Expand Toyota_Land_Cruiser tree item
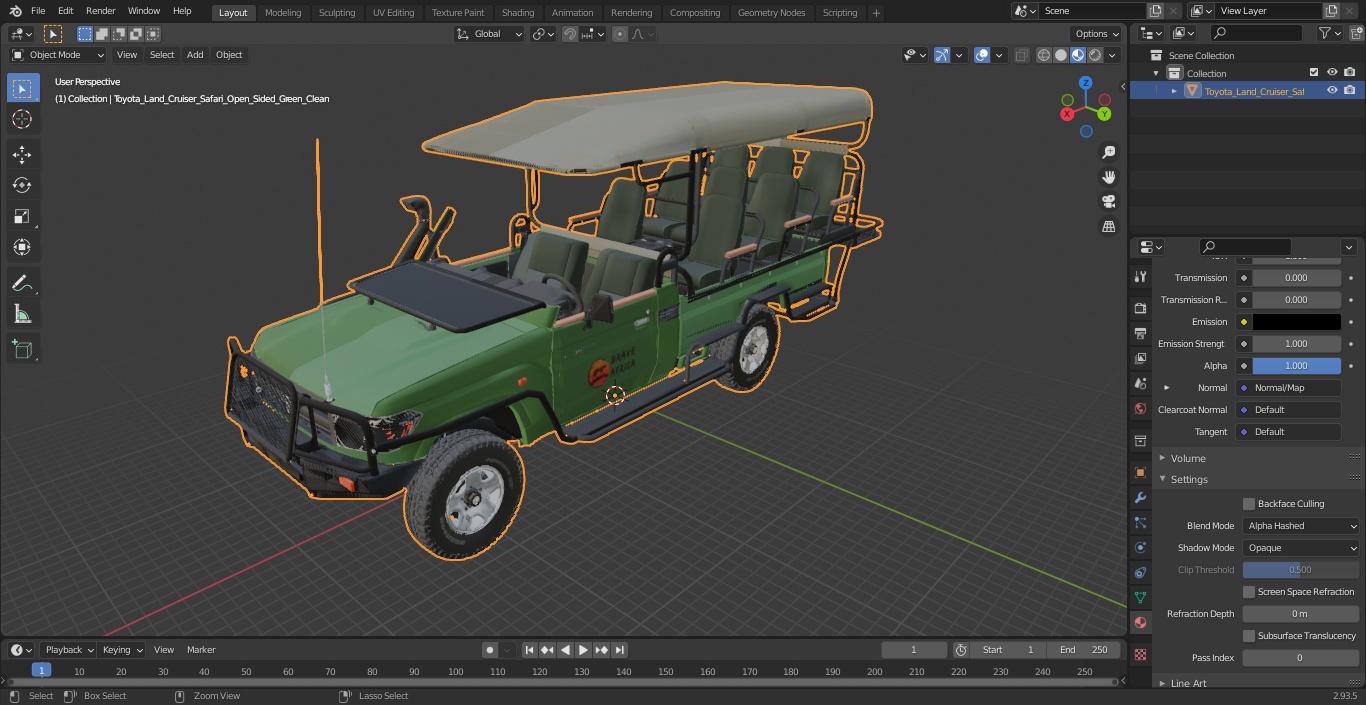This screenshot has width=1366, height=705. [1174, 91]
